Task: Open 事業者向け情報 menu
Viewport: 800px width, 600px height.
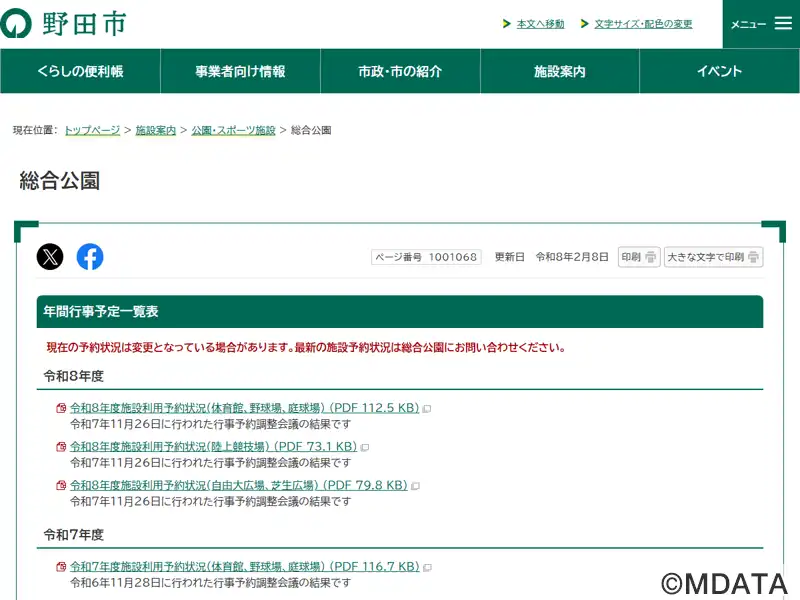Action: pyautogui.click(x=240, y=71)
